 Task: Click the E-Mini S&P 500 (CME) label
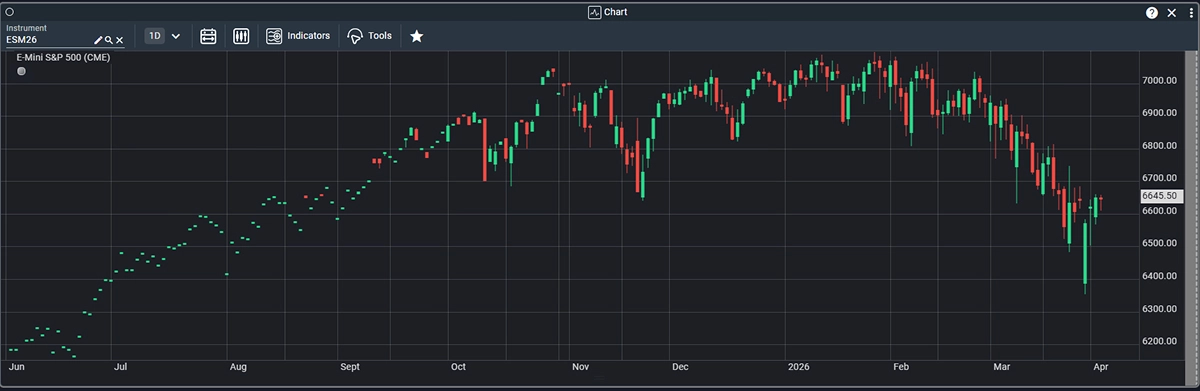click(63, 58)
